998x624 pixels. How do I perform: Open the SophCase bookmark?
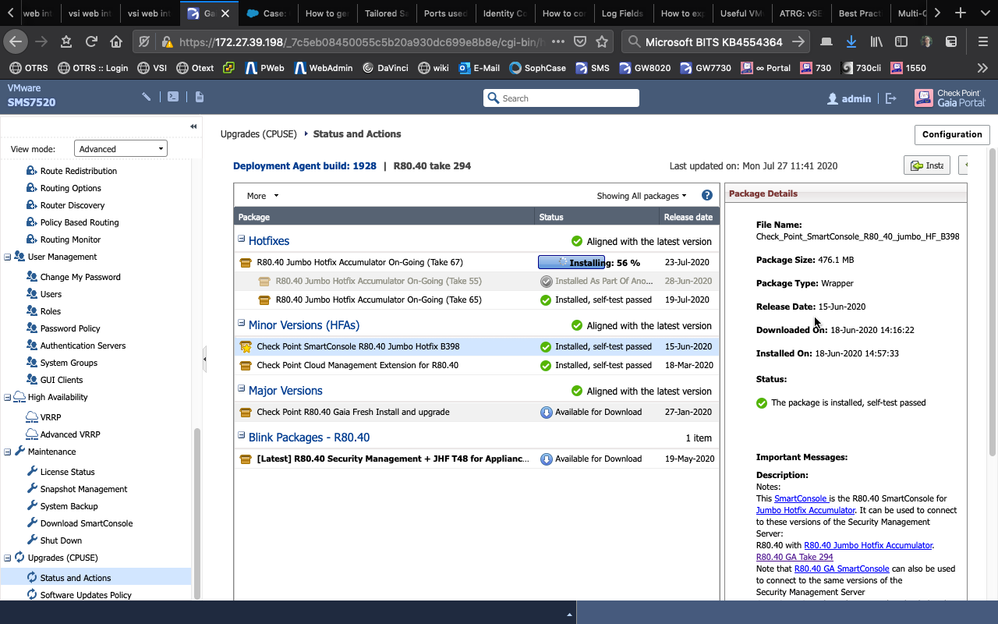point(538,67)
